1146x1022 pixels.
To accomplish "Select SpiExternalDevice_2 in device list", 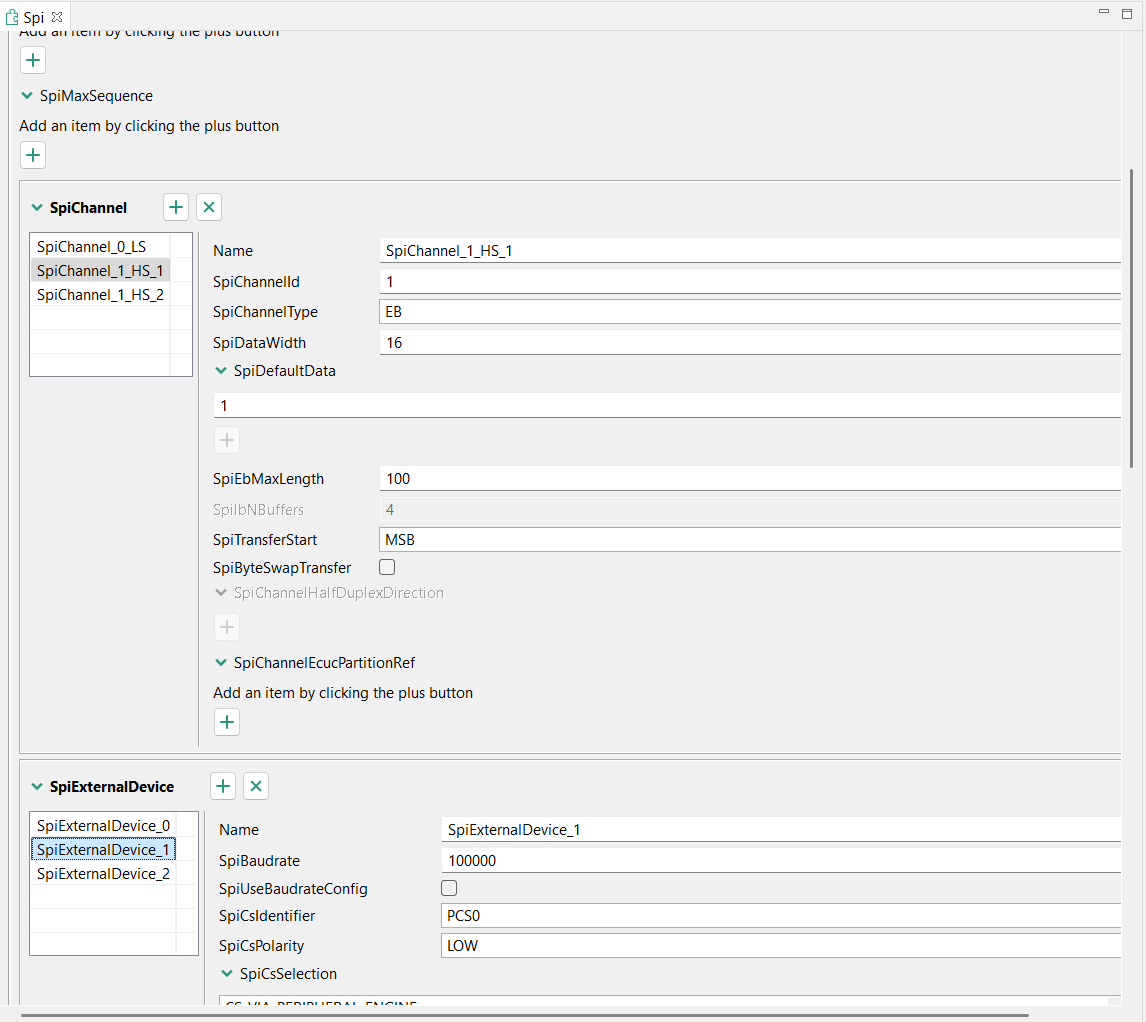I will [103, 873].
